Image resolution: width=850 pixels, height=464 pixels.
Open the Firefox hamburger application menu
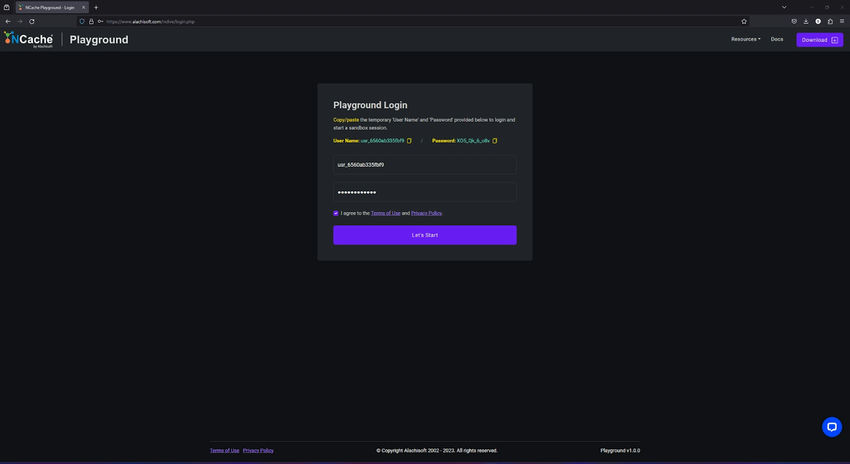tap(842, 22)
